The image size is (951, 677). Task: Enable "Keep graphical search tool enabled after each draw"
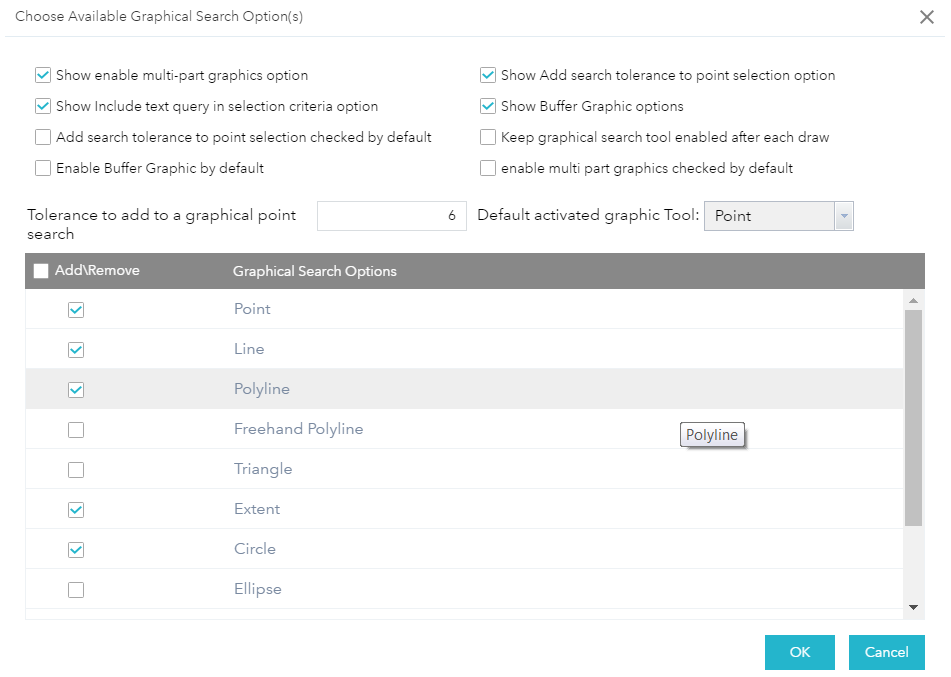(488, 137)
